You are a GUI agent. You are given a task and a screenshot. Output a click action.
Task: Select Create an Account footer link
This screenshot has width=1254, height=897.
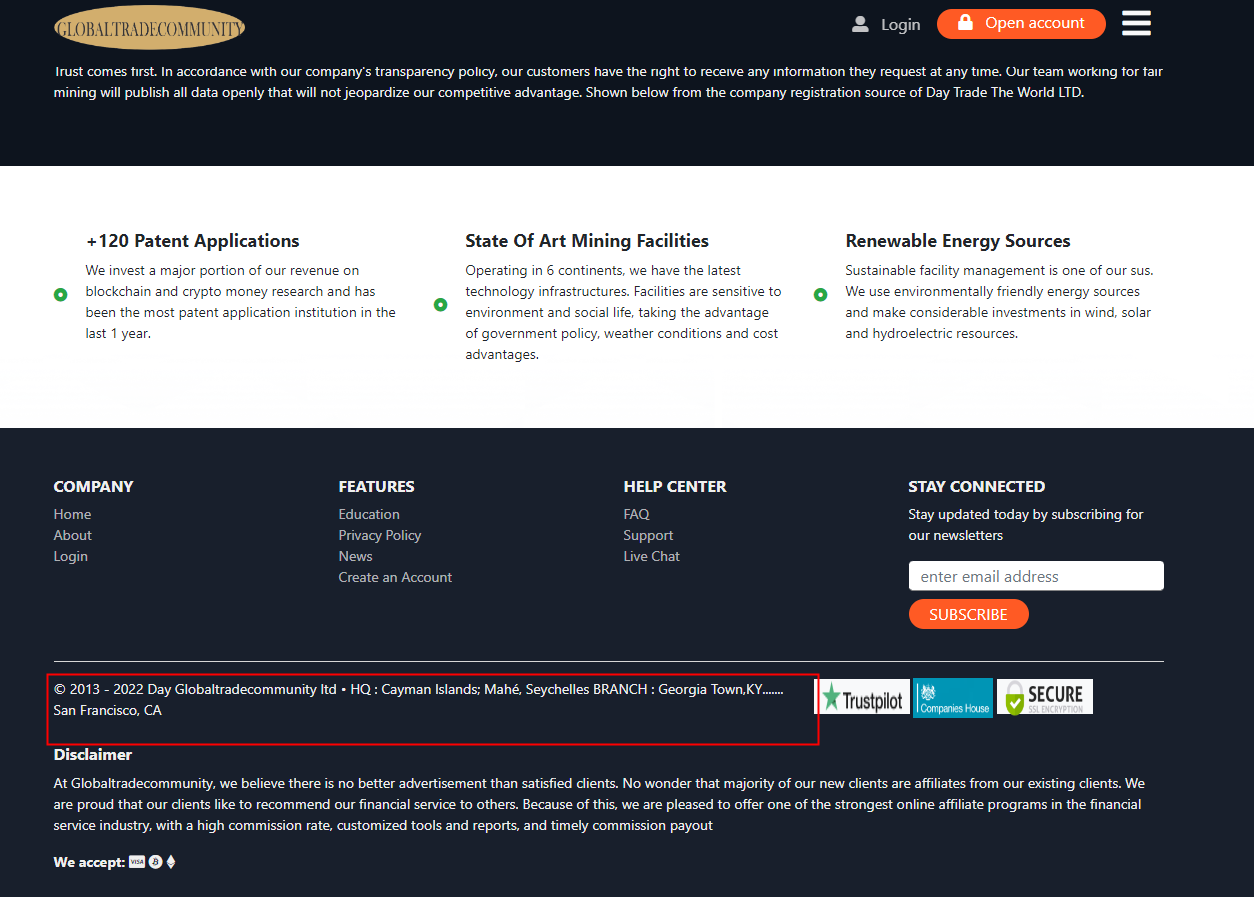coord(395,577)
